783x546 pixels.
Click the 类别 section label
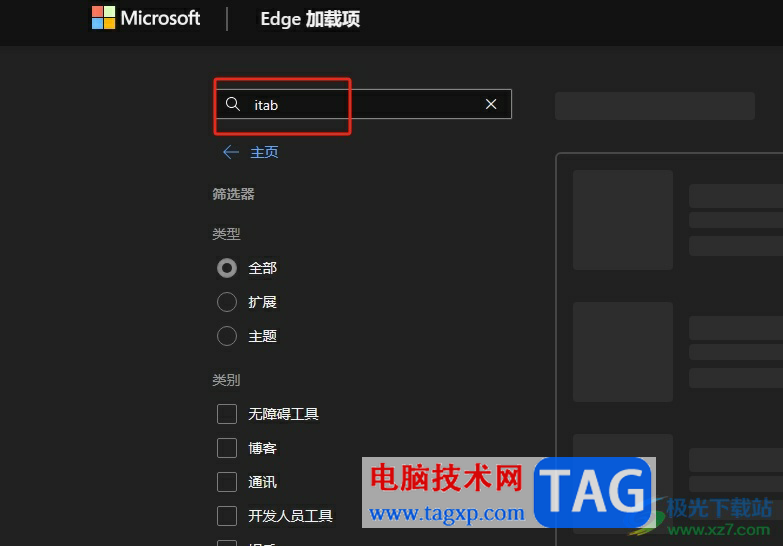(x=226, y=380)
